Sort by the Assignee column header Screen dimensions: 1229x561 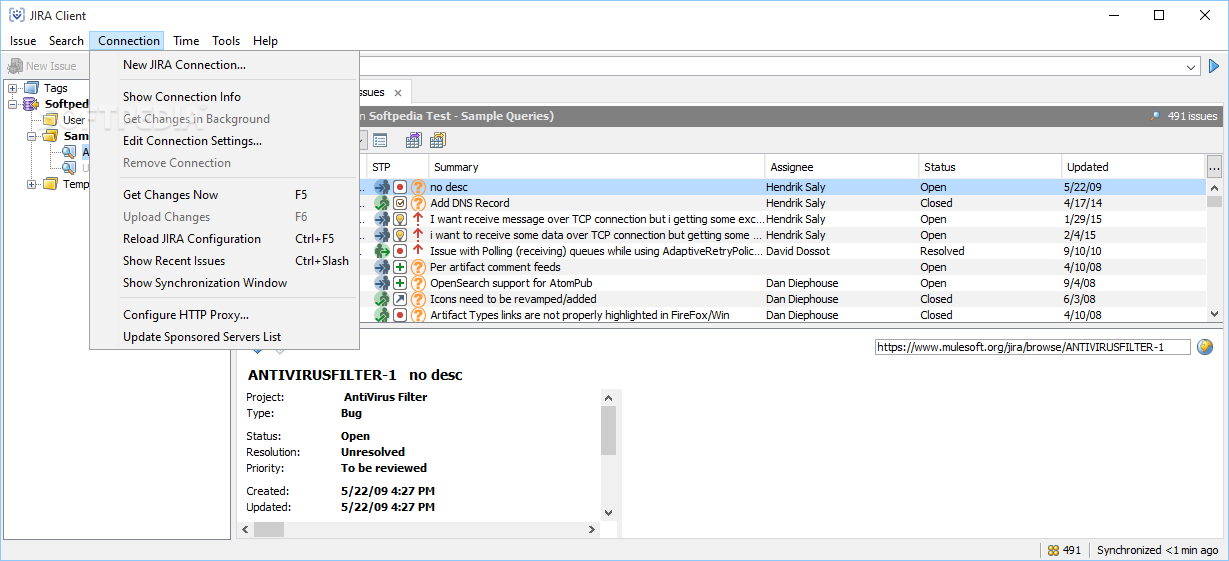coord(842,167)
